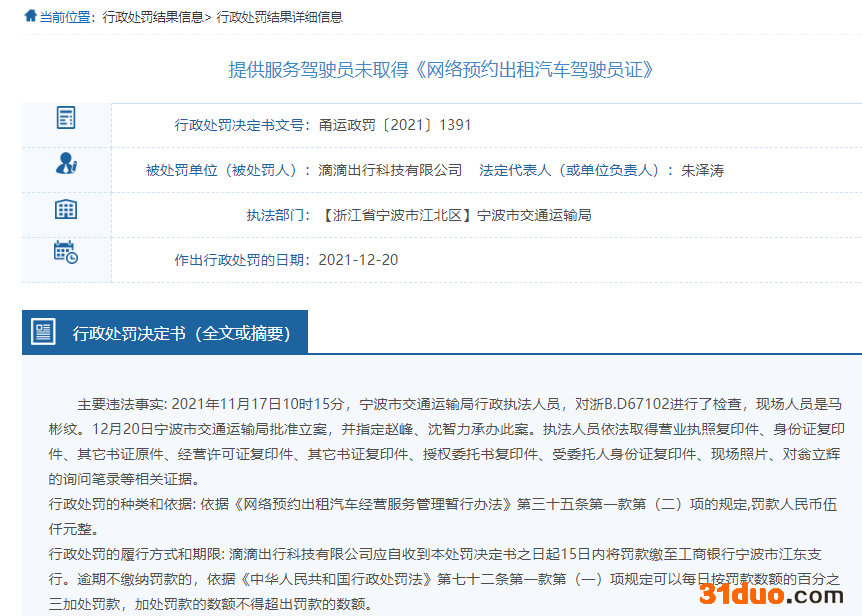This screenshot has width=862, height=616.
Task: Click the document number 甬运政罚〔2021〕1391
Action: point(395,125)
